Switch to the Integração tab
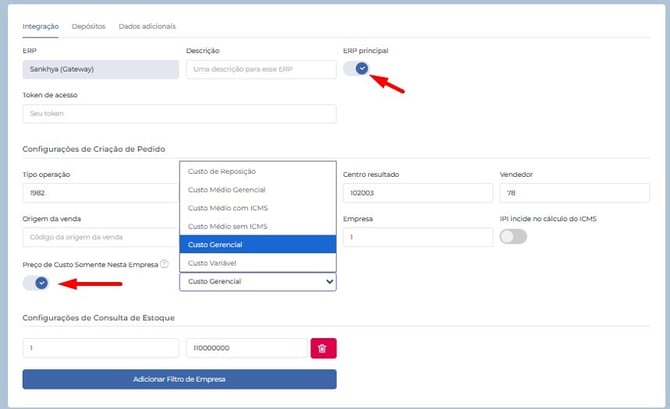670x409 pixels. 41,26
